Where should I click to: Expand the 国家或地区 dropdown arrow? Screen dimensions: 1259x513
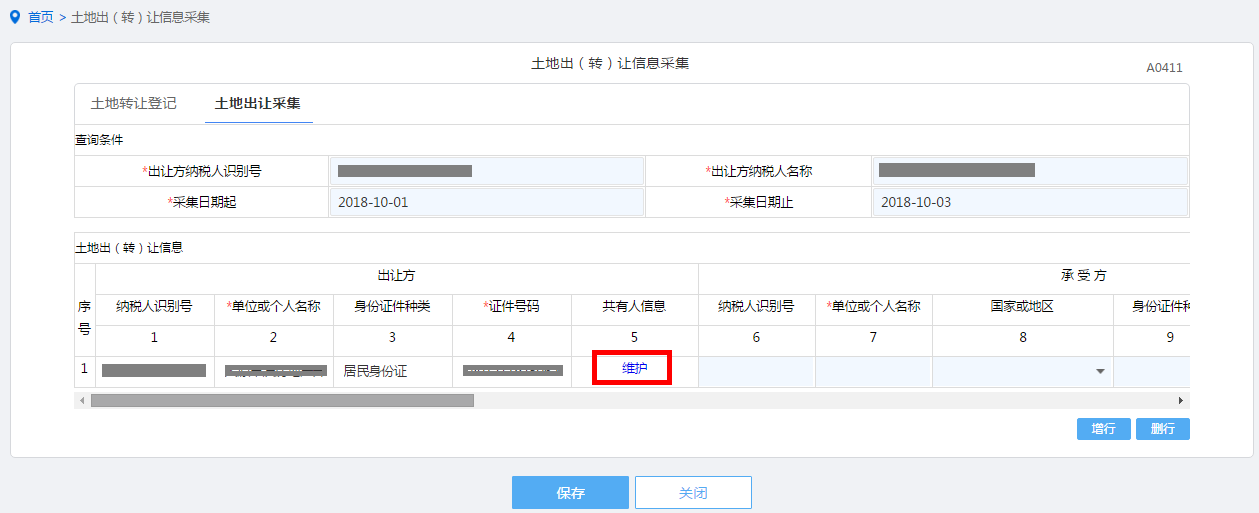[1100, 372]
